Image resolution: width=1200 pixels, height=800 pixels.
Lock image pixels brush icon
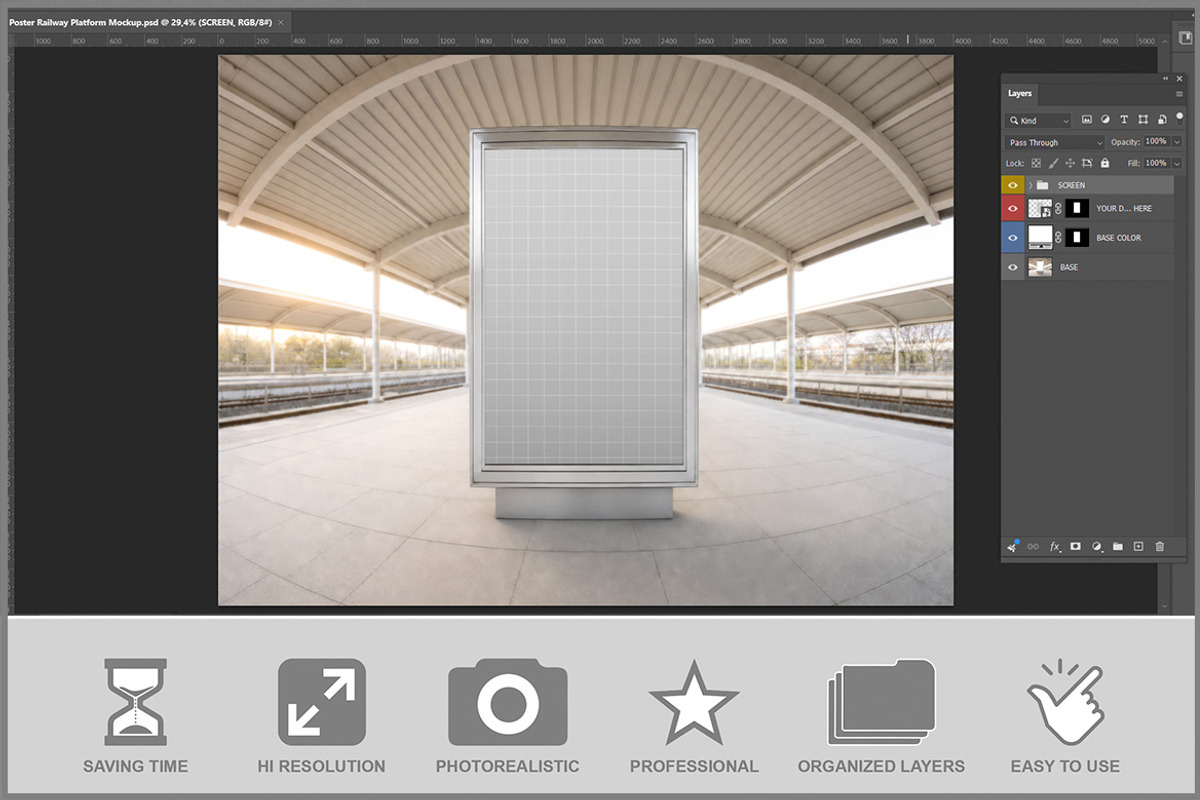point(1053,163)
